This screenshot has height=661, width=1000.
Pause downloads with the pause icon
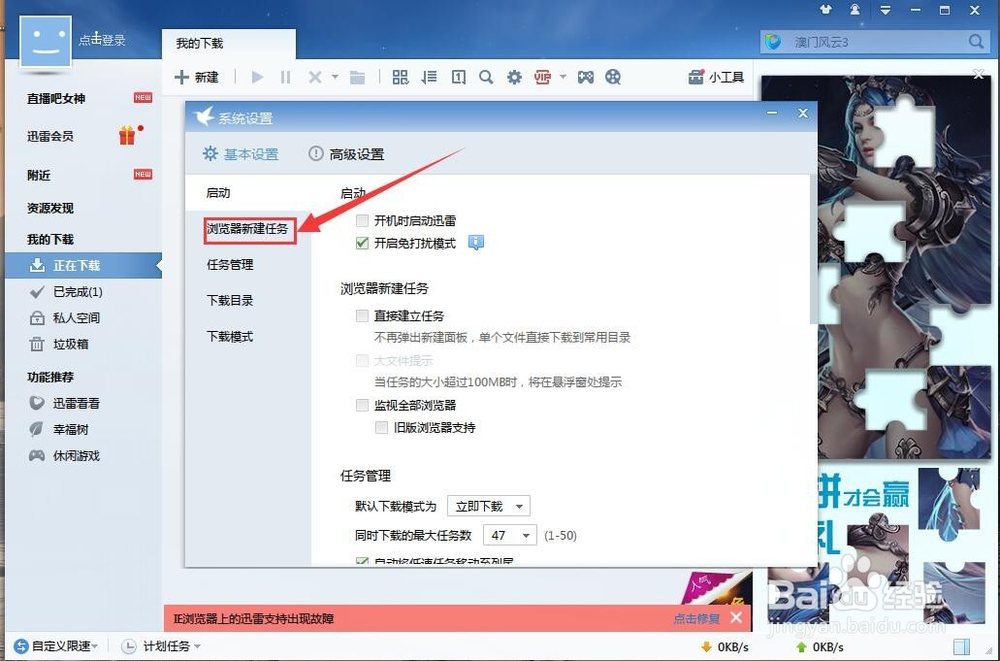point(285,77)
